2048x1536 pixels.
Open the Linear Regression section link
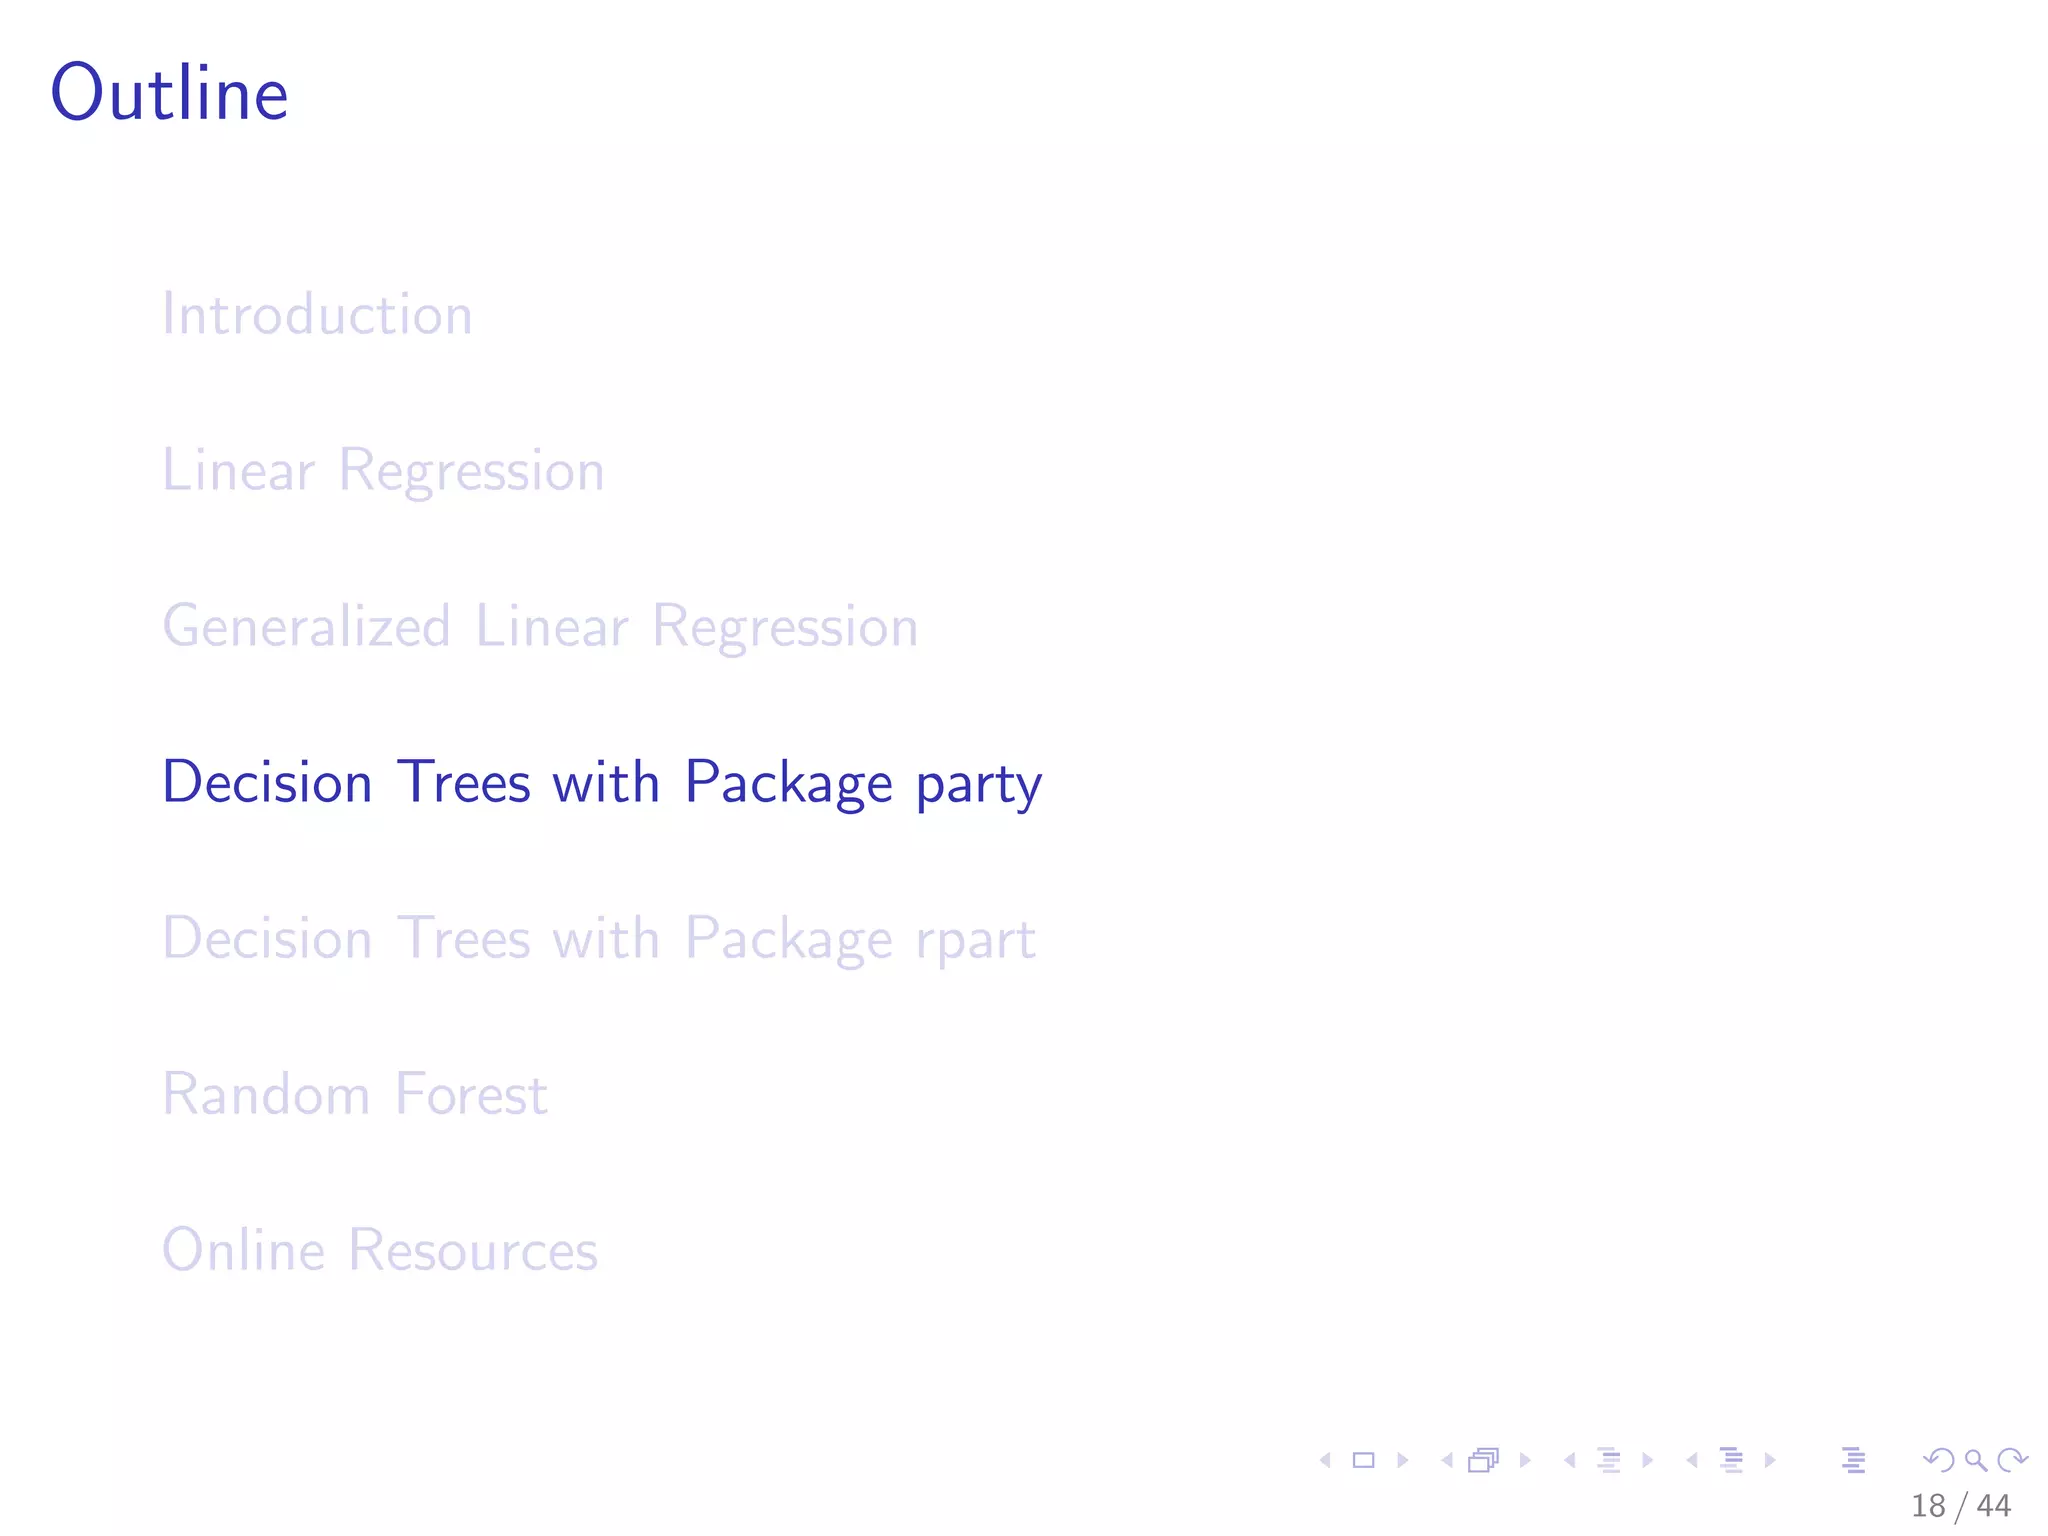383,470
